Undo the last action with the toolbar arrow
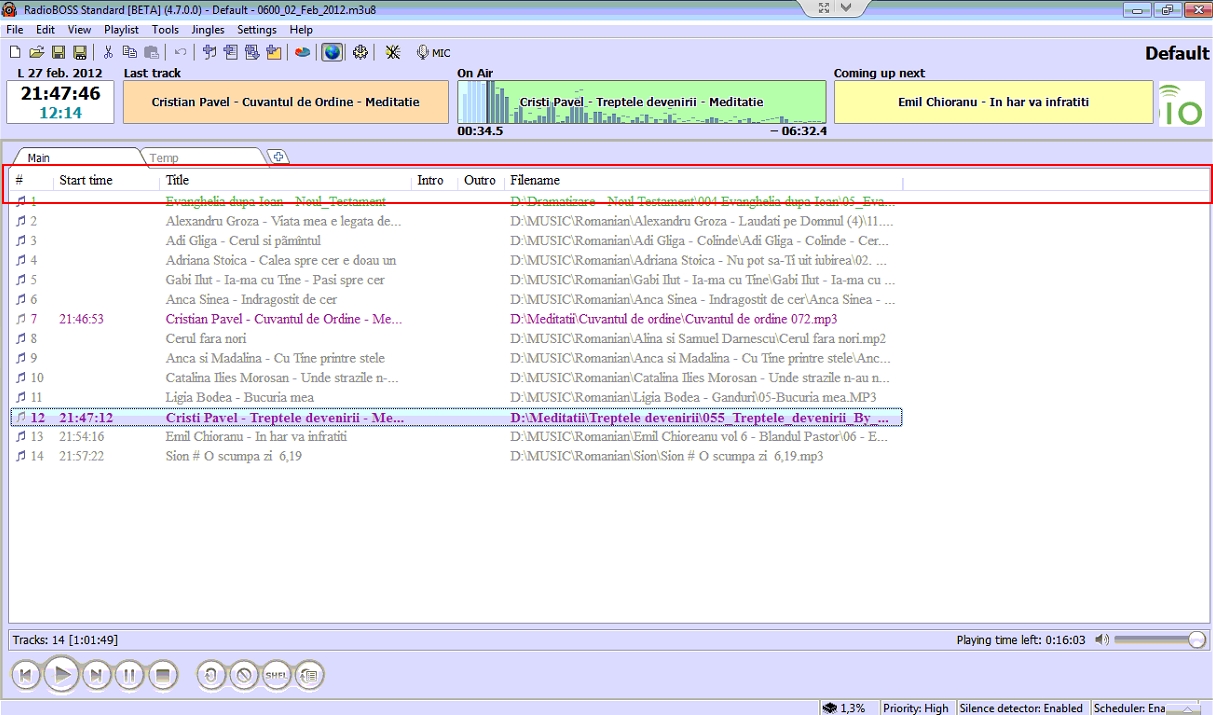This screenshot has width=1213, height=715. point(180,52)
